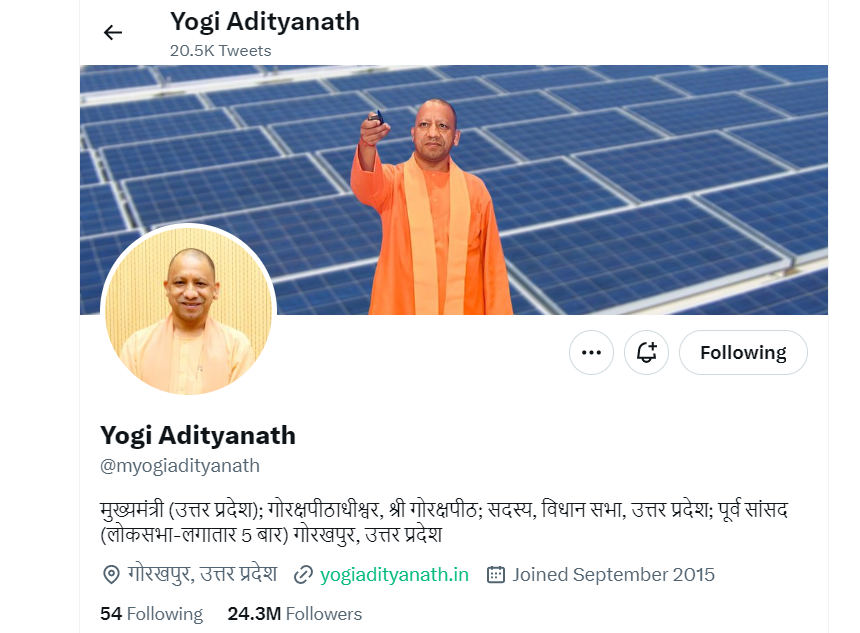Image resolution: width=860 pixels, height=633 pixels.
Task: Click the header title Yogi Adityanath
Action: [x=265, y=22]
